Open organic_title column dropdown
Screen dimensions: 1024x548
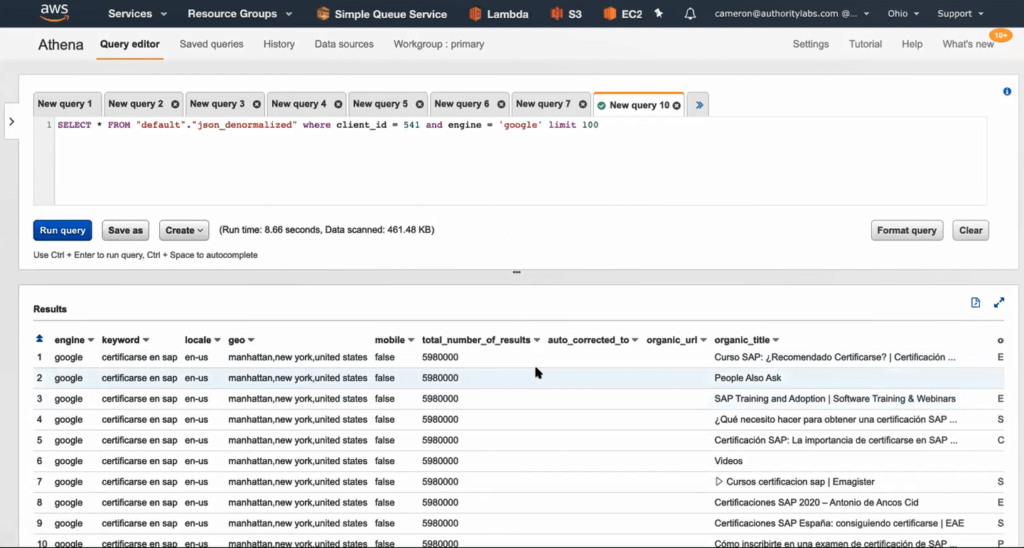point(776,340)
